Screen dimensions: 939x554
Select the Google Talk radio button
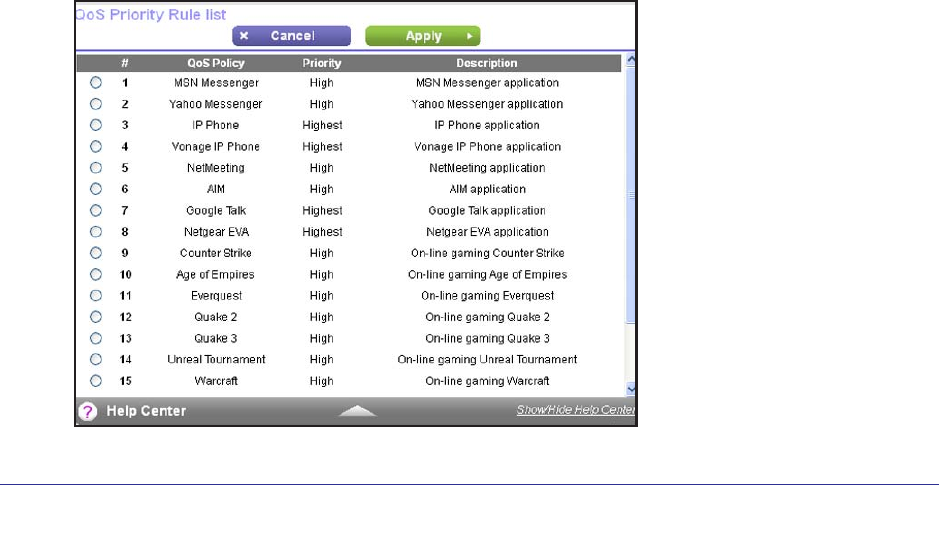point(96,211)
